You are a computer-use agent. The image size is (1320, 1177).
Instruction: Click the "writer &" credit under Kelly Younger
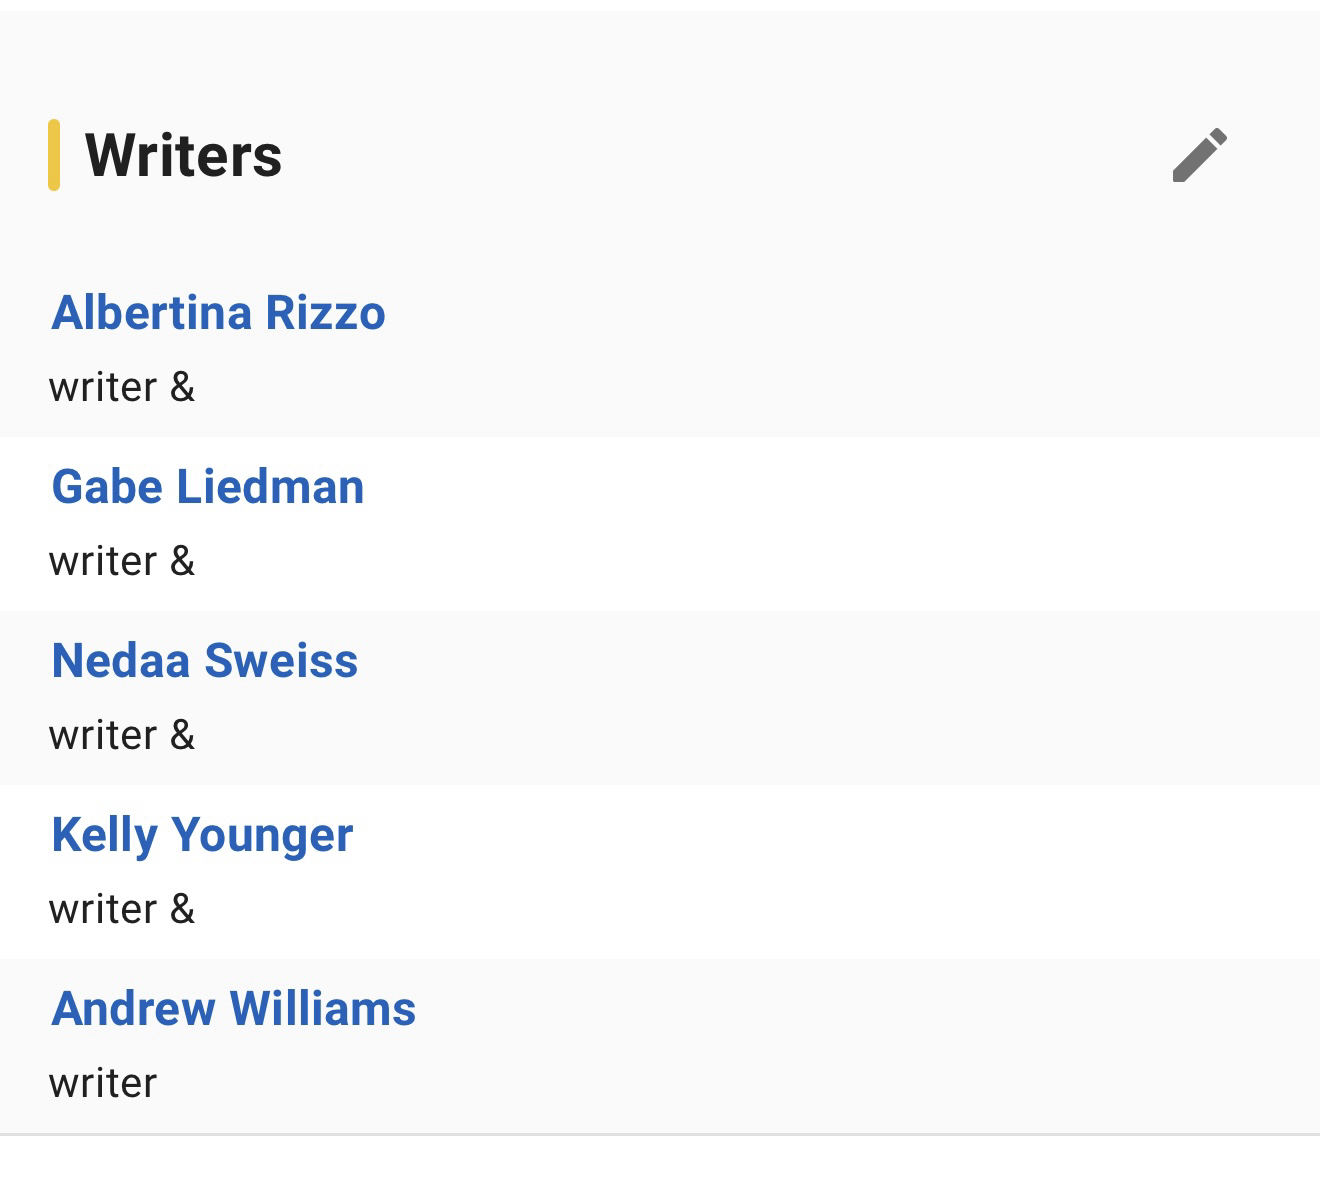click(x=121, y=909)
